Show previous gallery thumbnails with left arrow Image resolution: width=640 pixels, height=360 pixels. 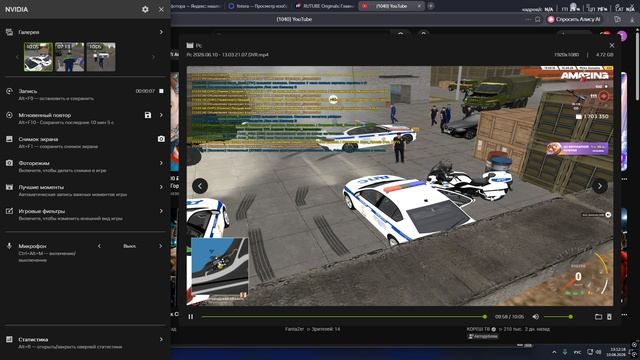(x=17, y=57)
